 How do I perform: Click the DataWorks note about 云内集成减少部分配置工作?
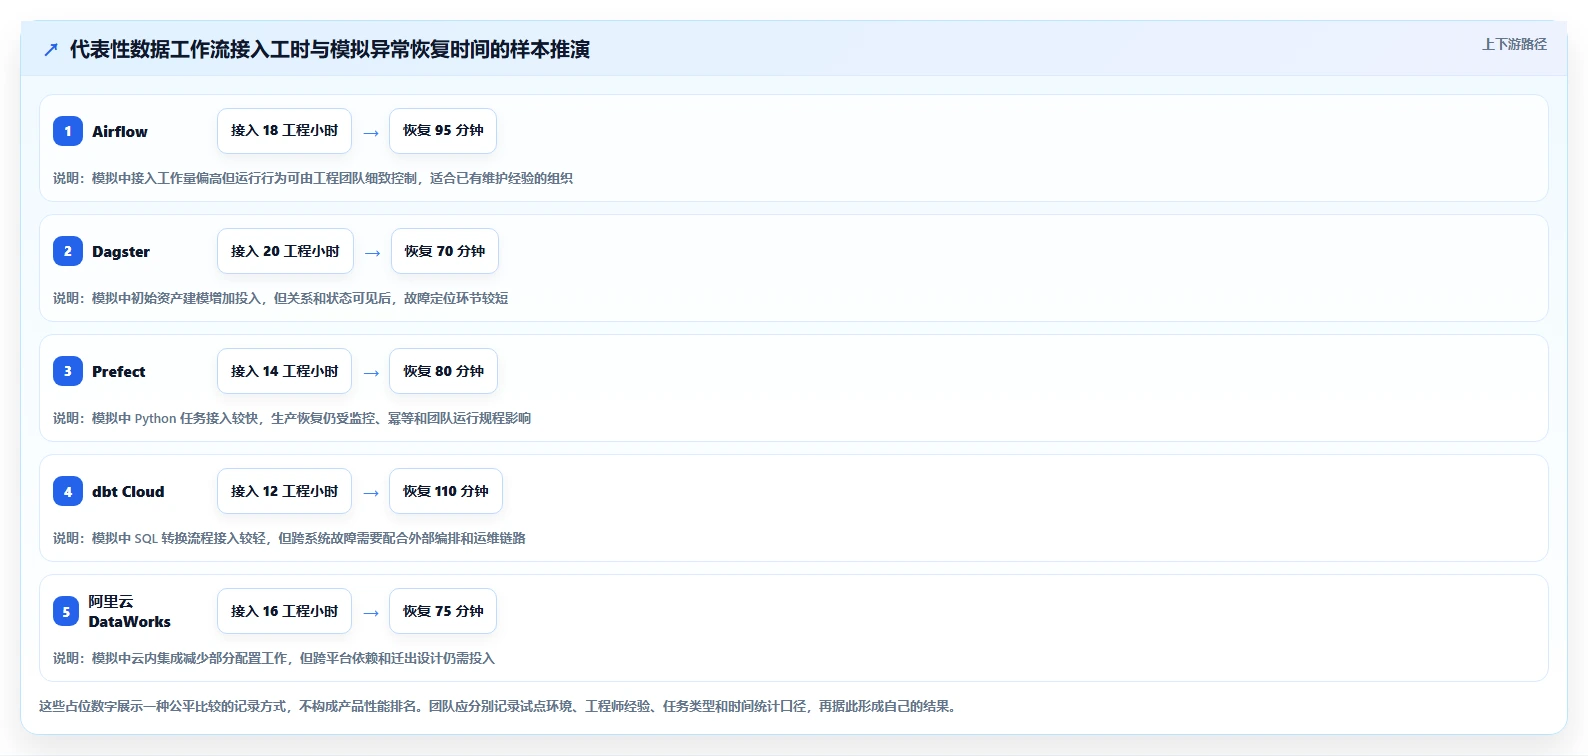pos(274,658)
